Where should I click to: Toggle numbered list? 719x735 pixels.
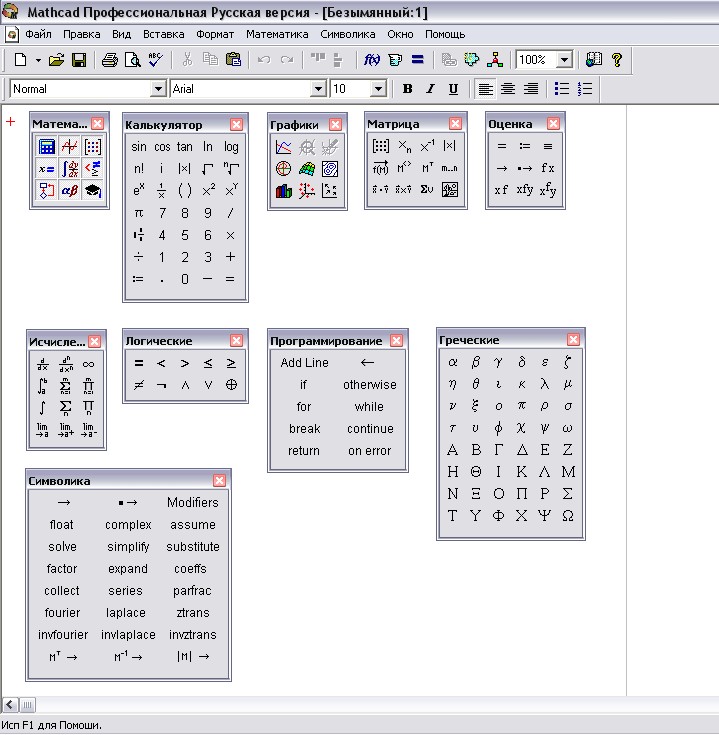pyautogui.click(x=585, y=89)
